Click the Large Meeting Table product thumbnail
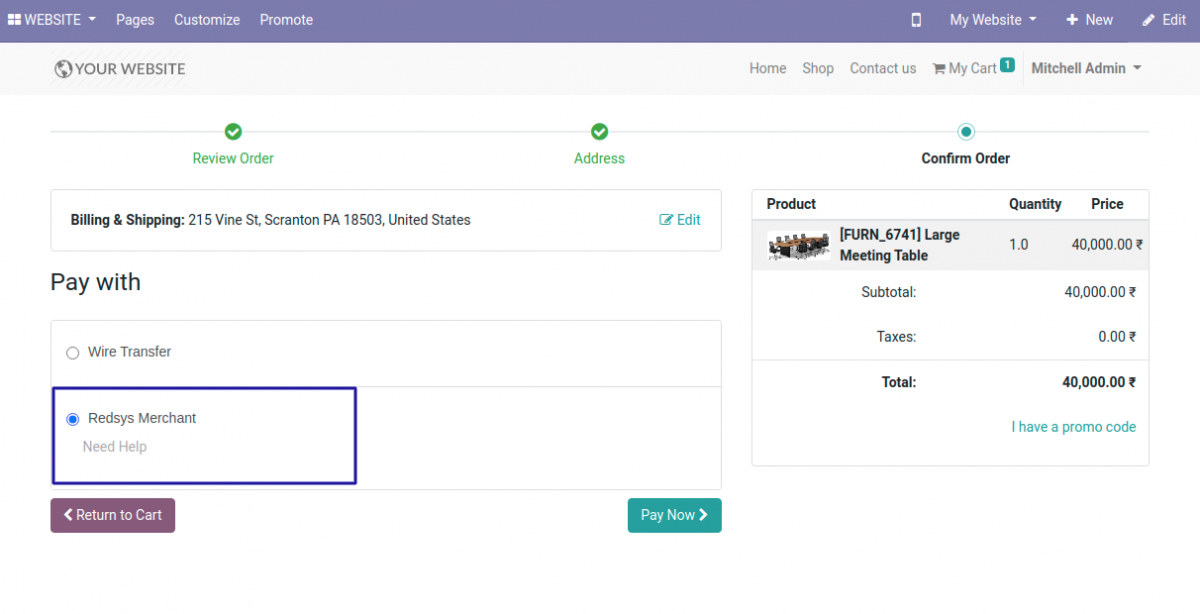This screenshot has width=1200, height=614. coord(797,244)
